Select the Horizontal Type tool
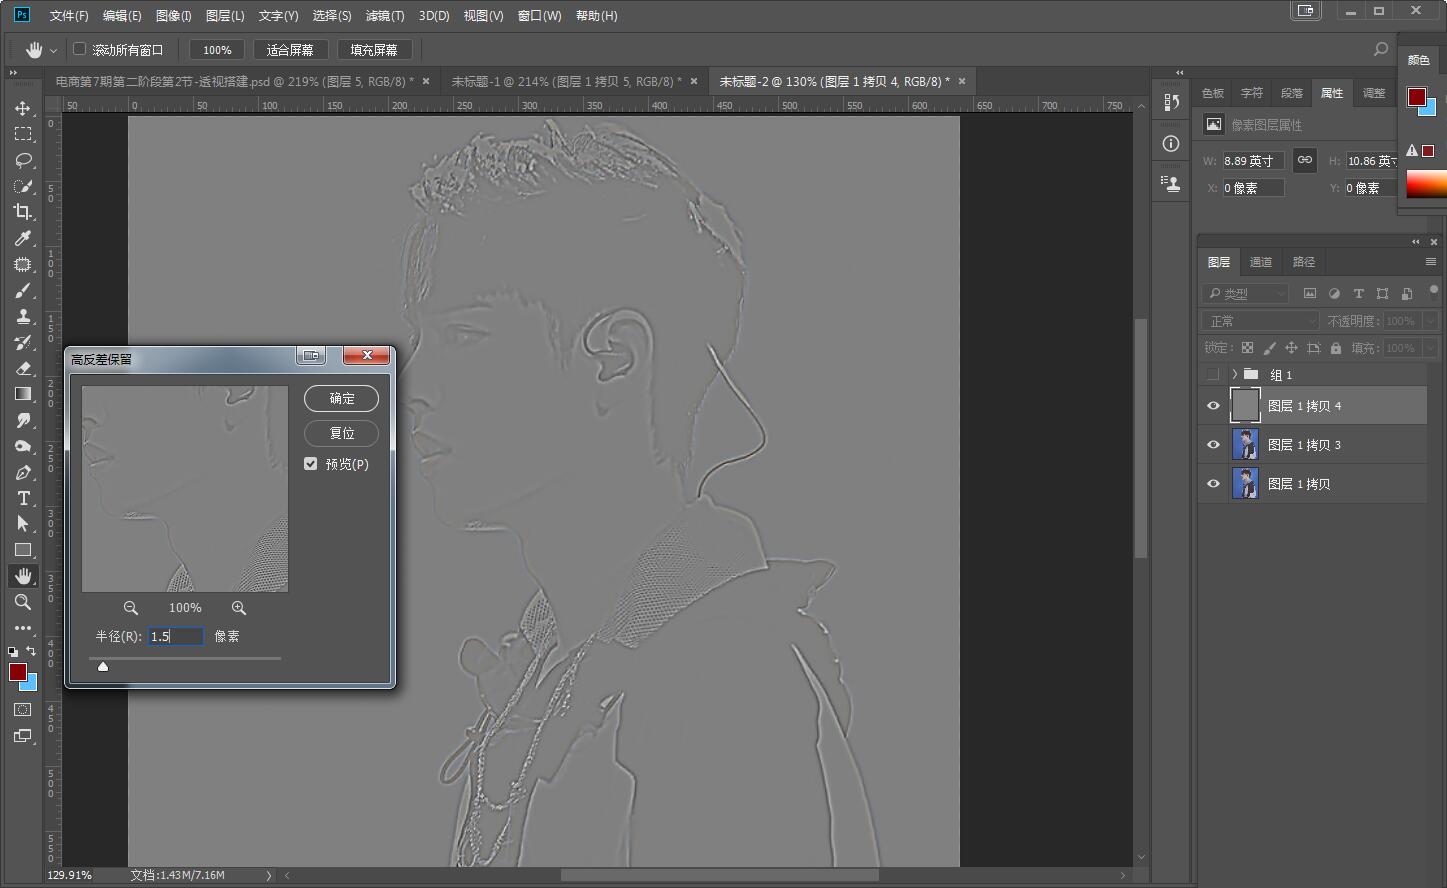This screenshot has width=1447, height=888. 23,498
